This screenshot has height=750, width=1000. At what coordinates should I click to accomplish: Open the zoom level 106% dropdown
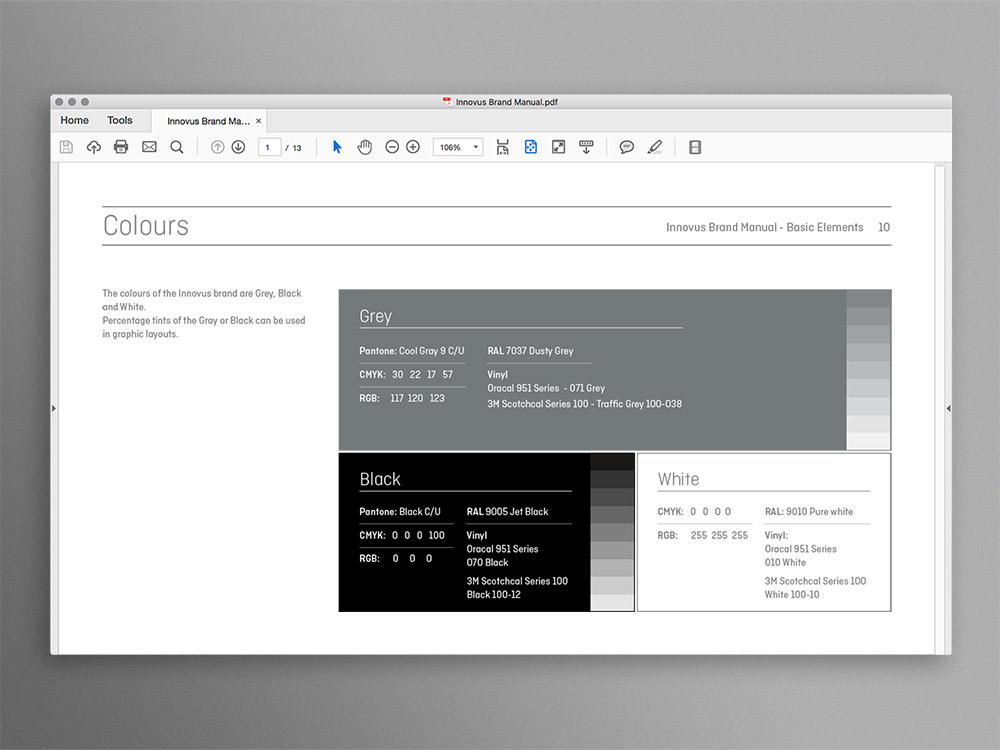(458, 147)
